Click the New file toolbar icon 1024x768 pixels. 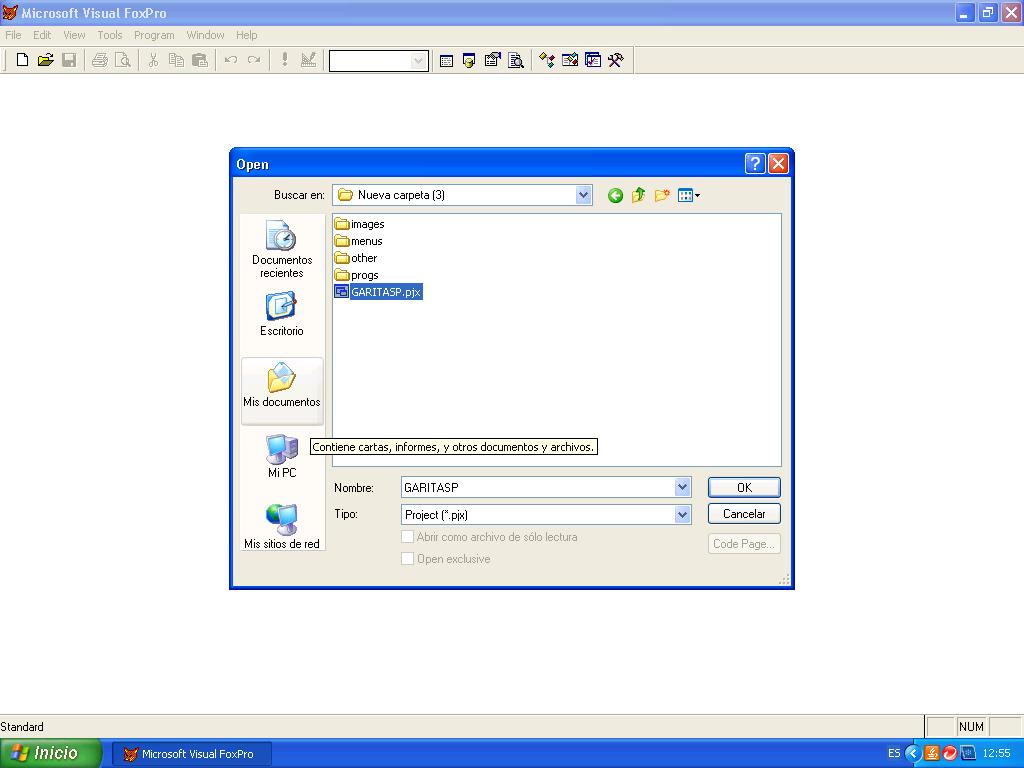pyautogui.click(x=22, y=61)
